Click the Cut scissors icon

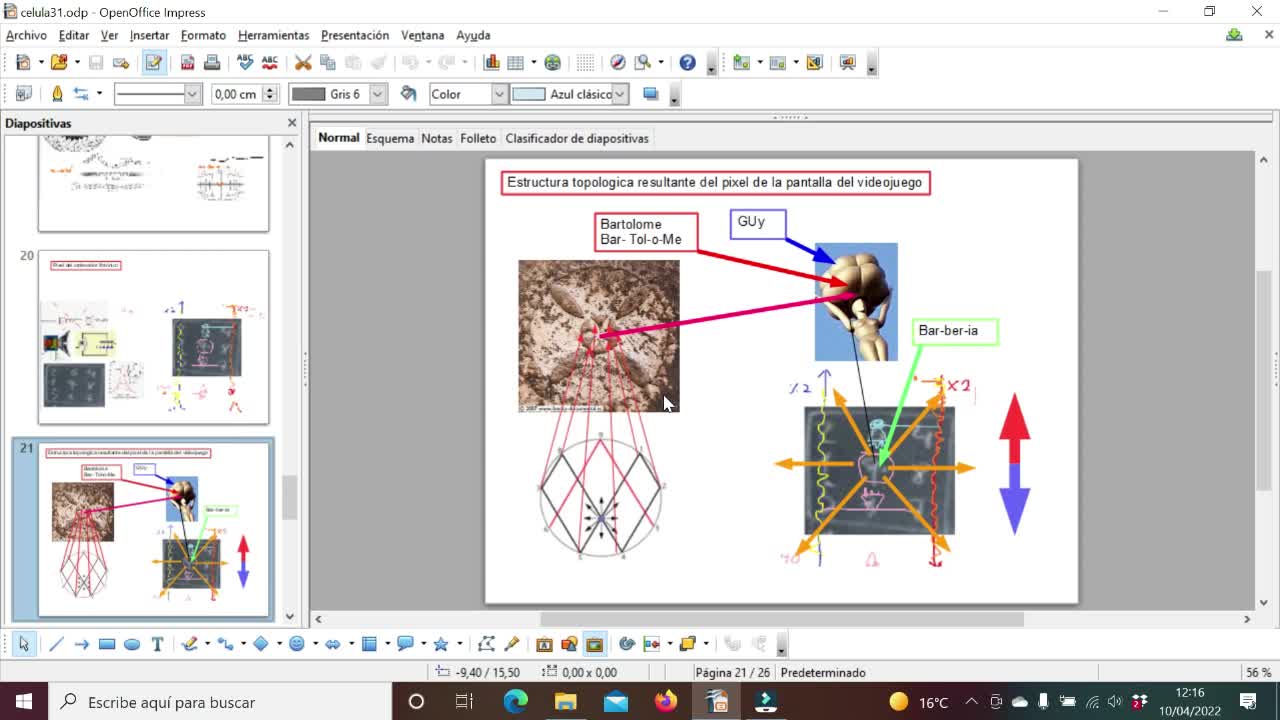303,62
